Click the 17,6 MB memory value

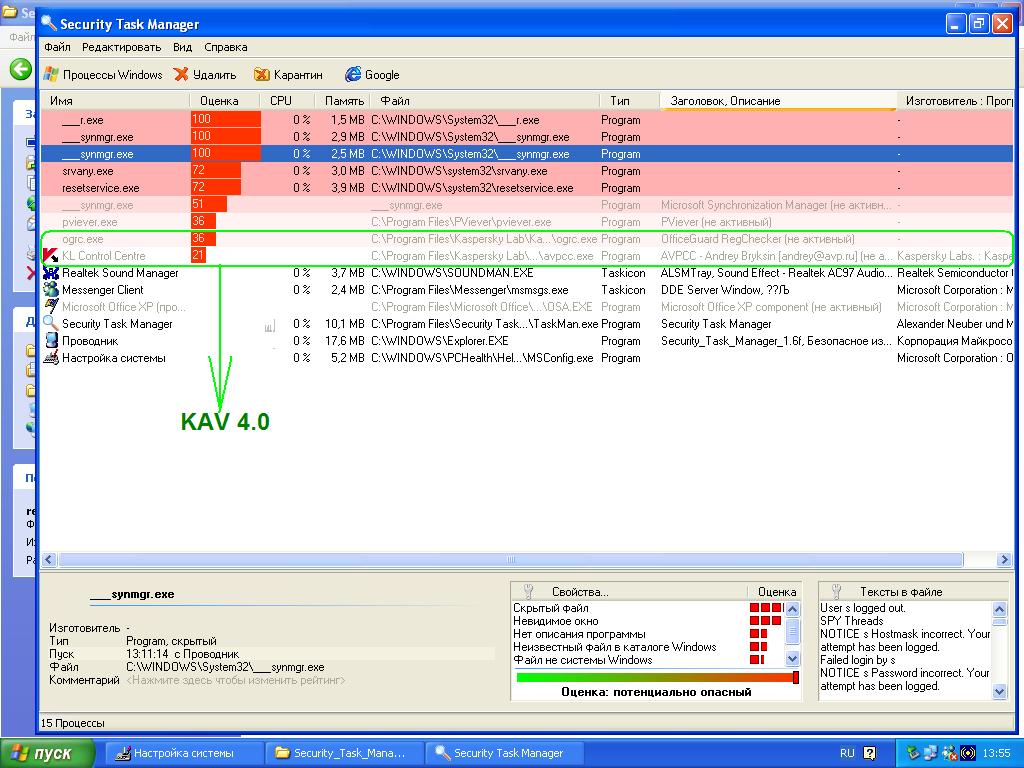coord(344,341)
